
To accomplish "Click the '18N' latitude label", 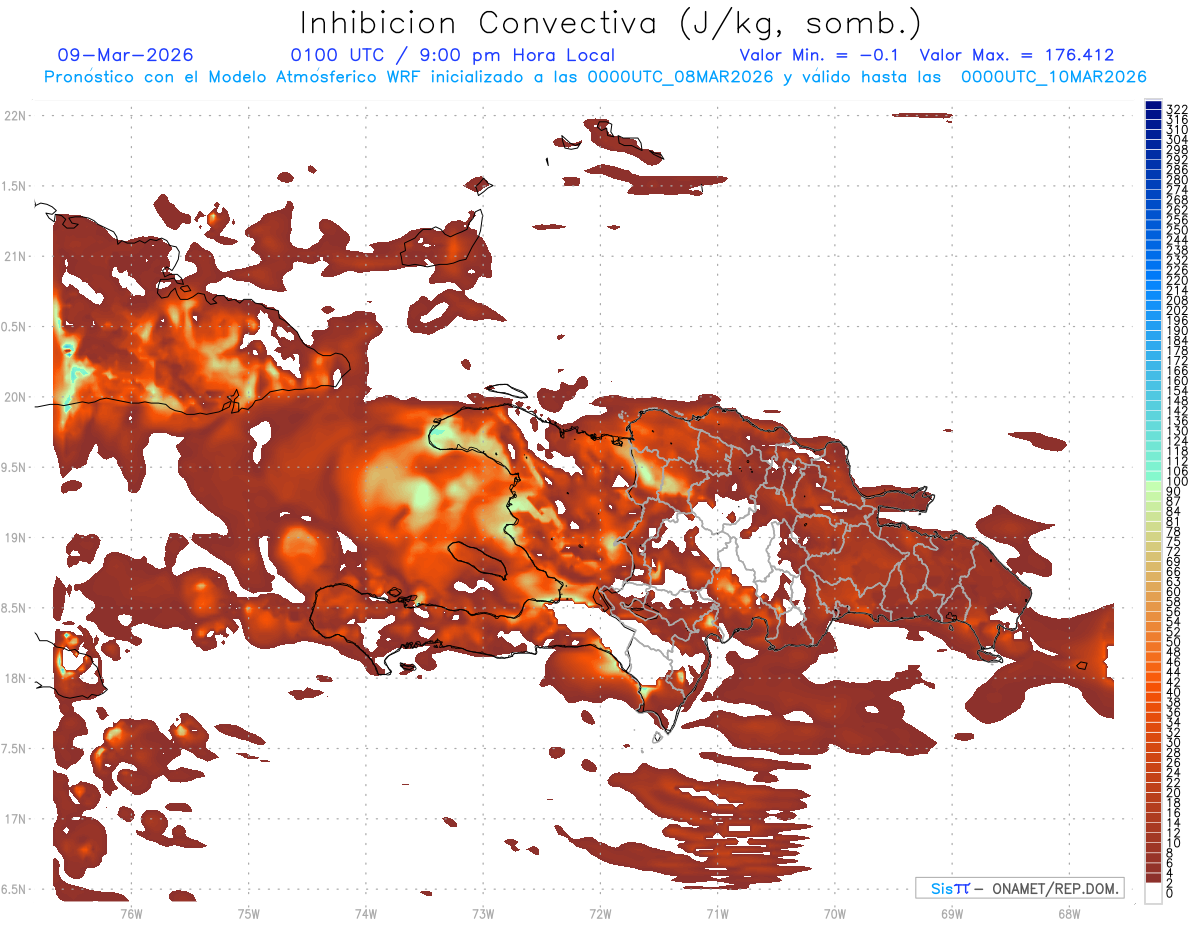I will pyautogui.click(x=17, y=678).
